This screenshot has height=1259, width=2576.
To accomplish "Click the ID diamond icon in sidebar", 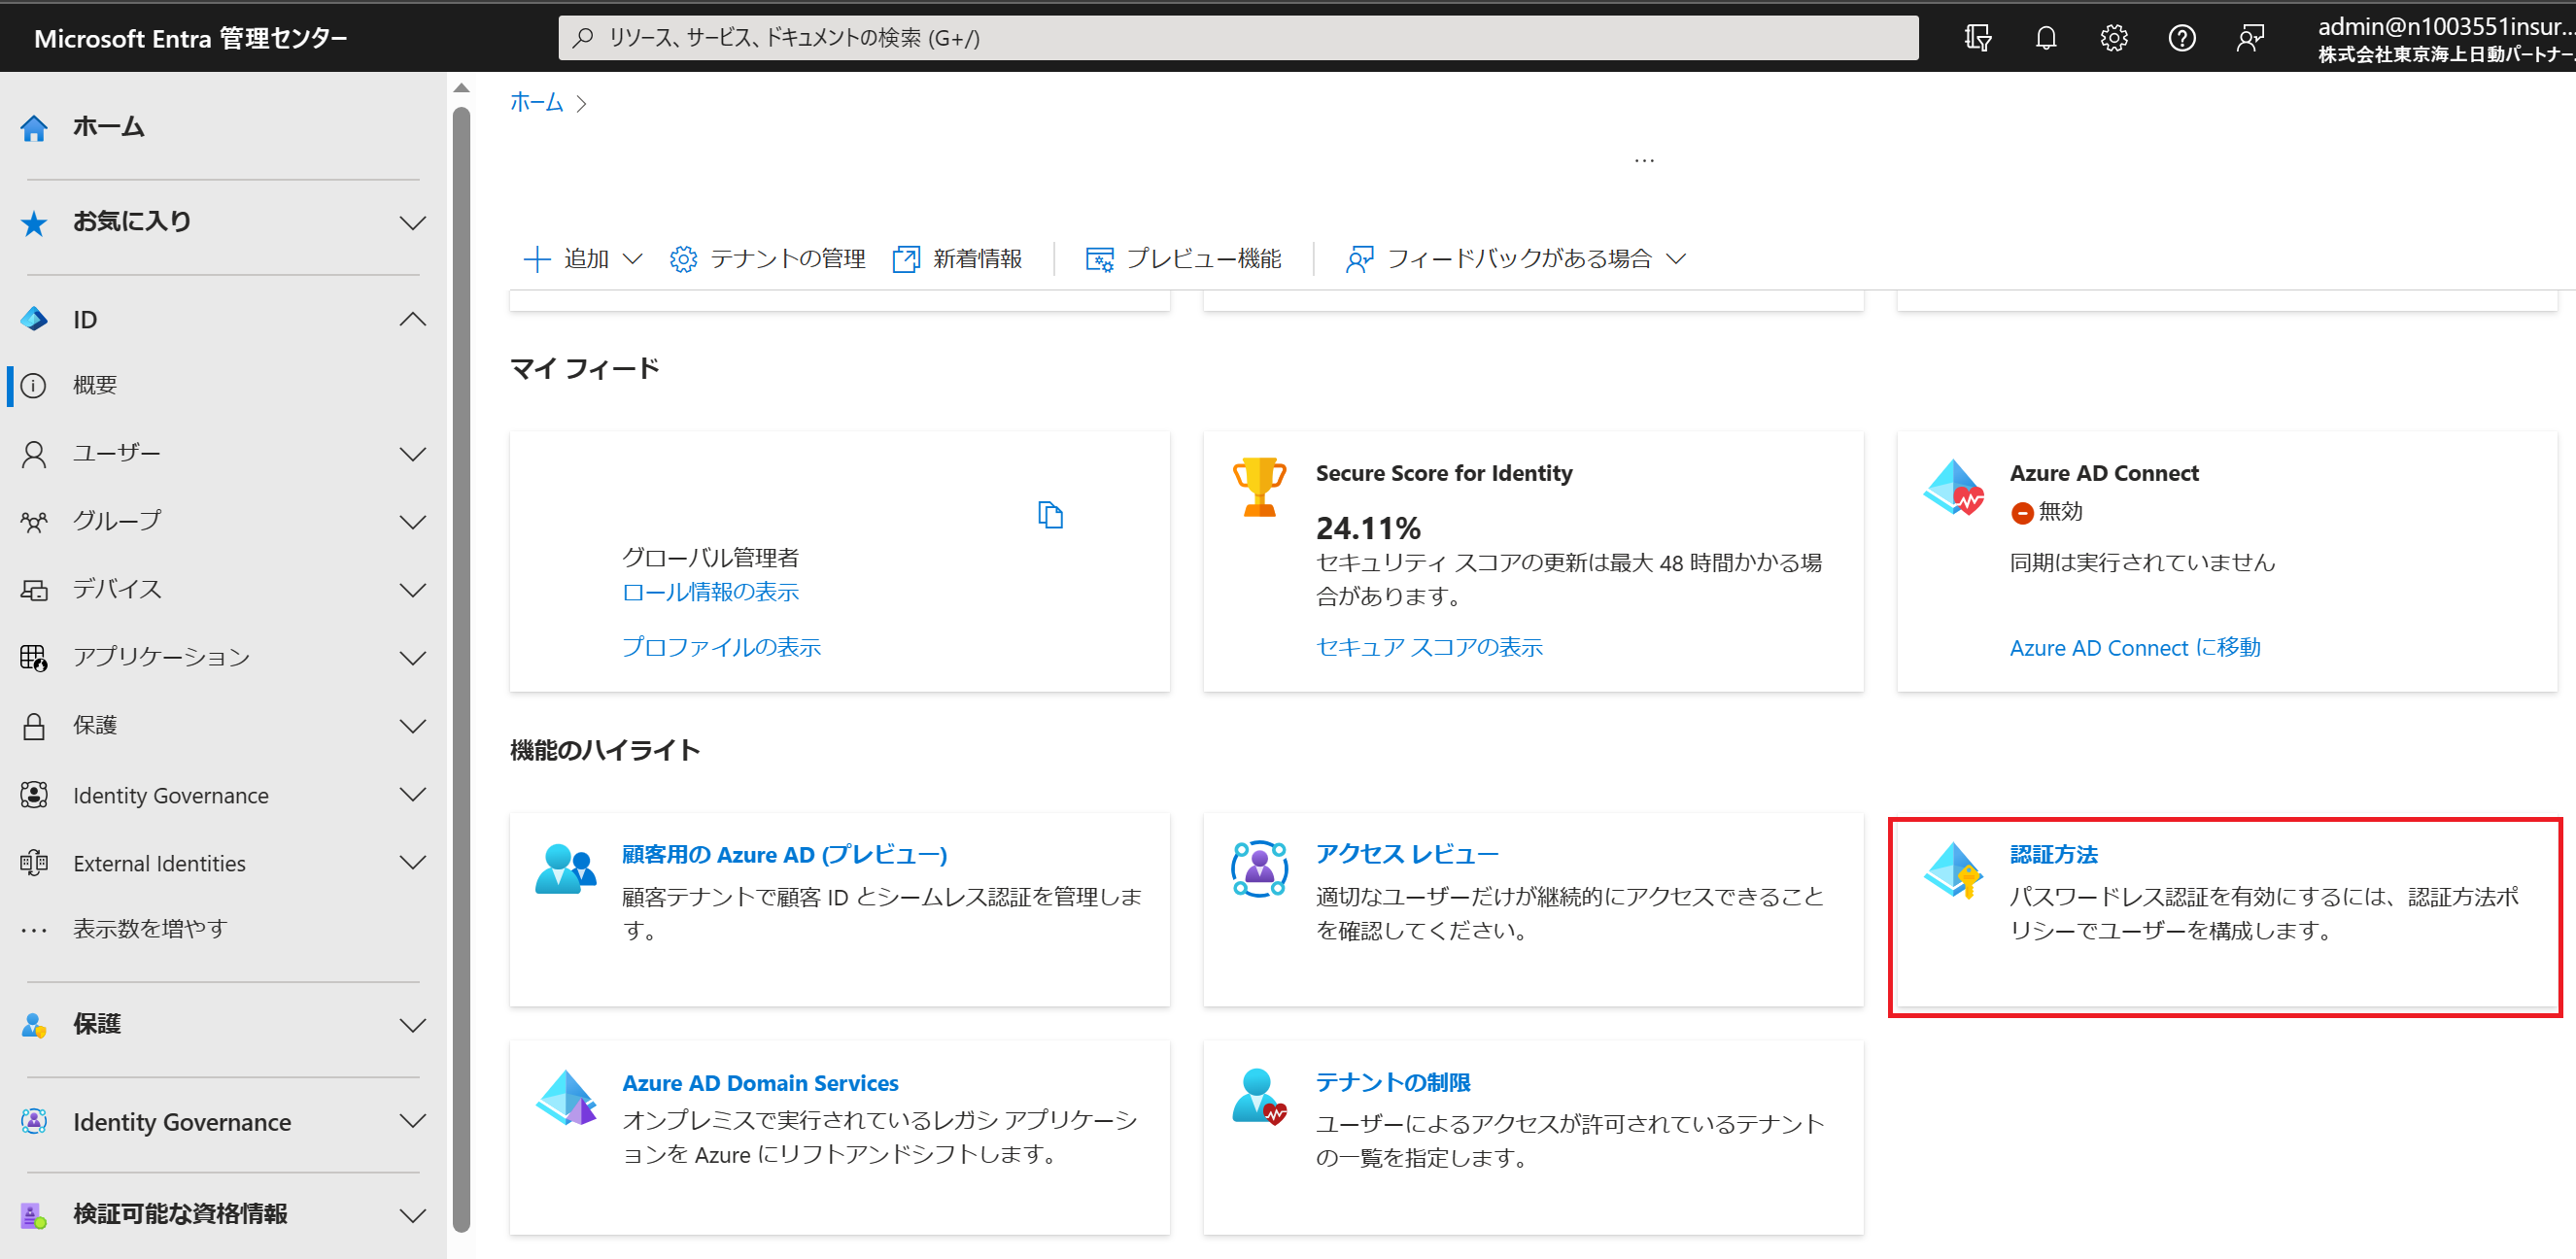I will (x=34, y=319).
